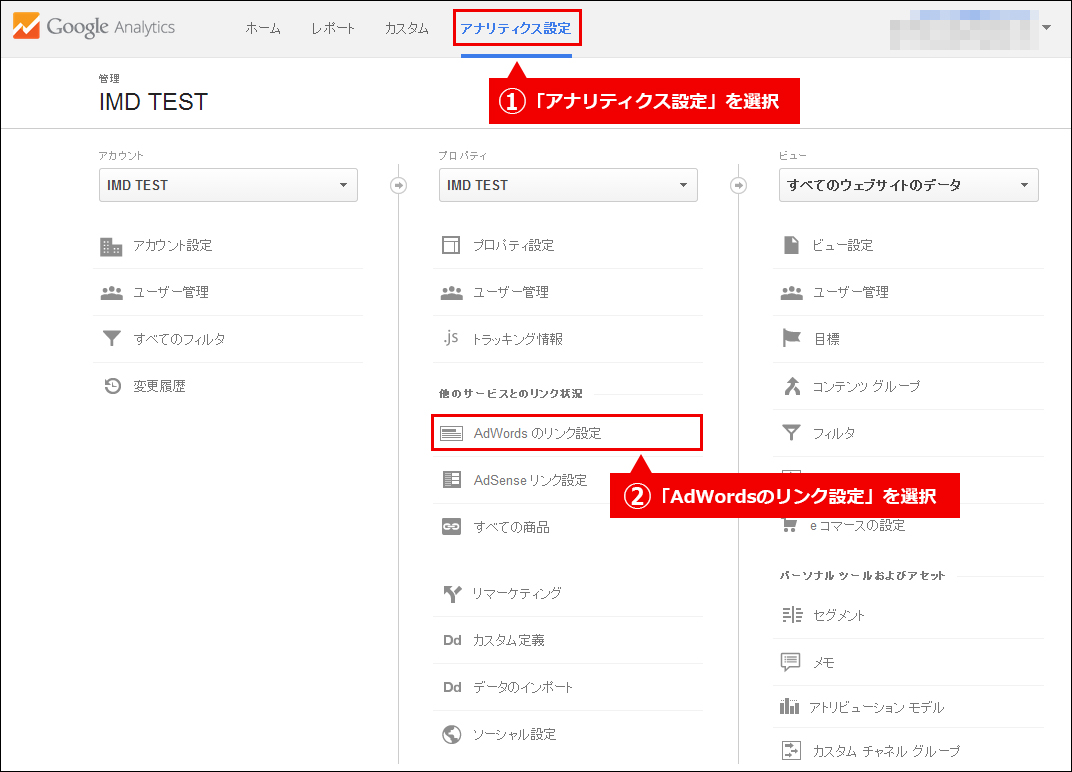Open 変更履歴 link
This screenshot has height=772, width=1072.
pyautogui.click(x=159, y=386)
